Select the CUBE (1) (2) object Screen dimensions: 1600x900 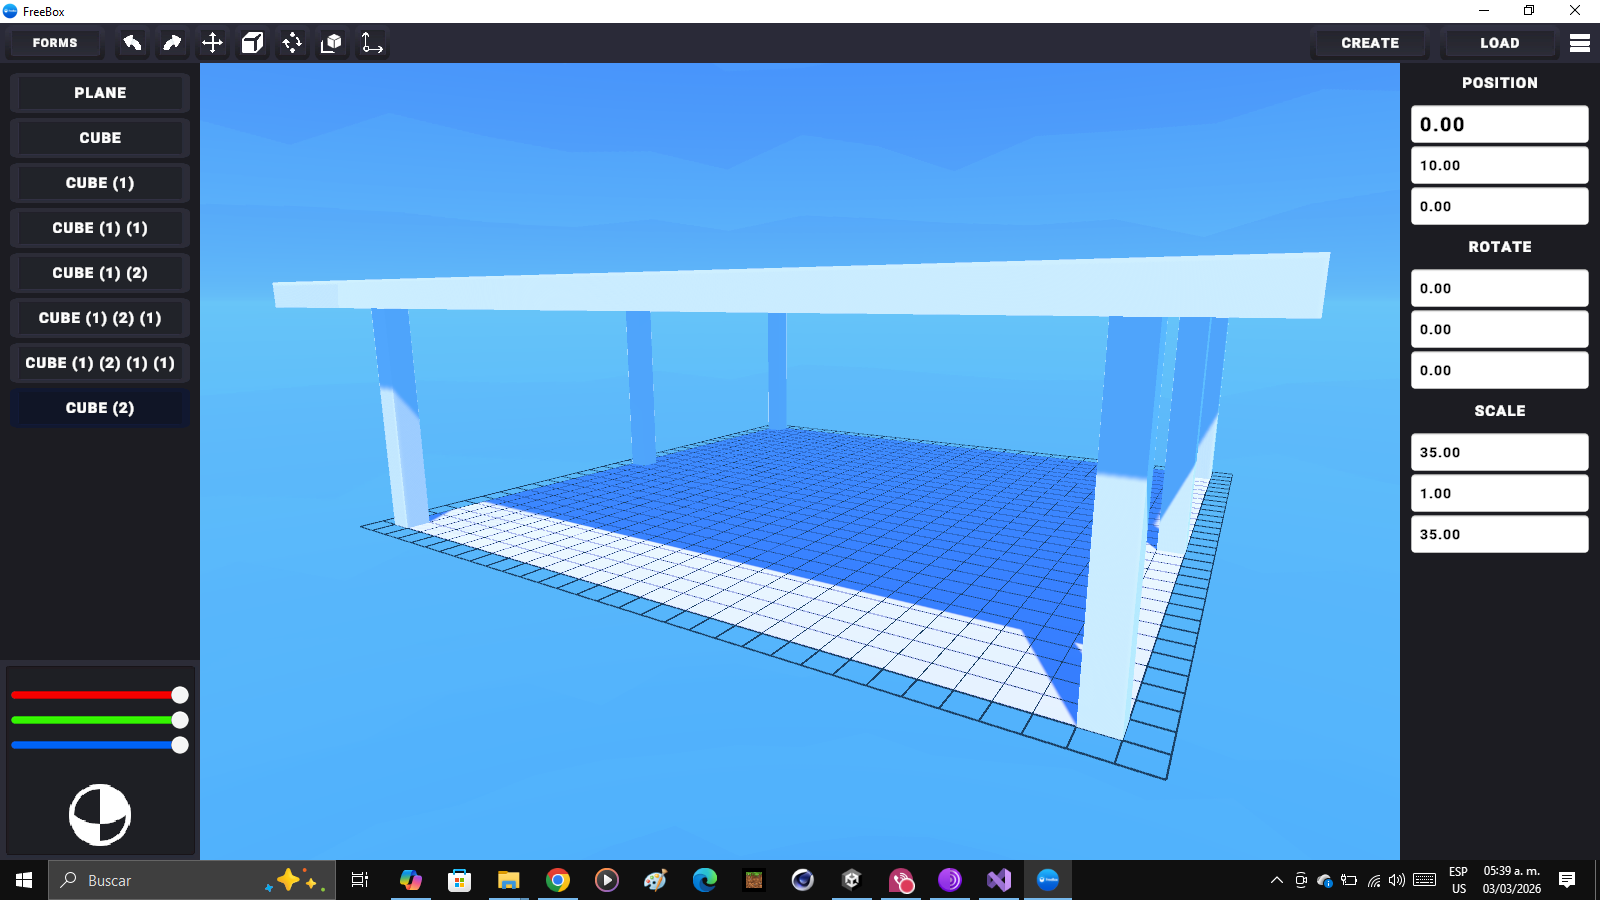point(100,273)
